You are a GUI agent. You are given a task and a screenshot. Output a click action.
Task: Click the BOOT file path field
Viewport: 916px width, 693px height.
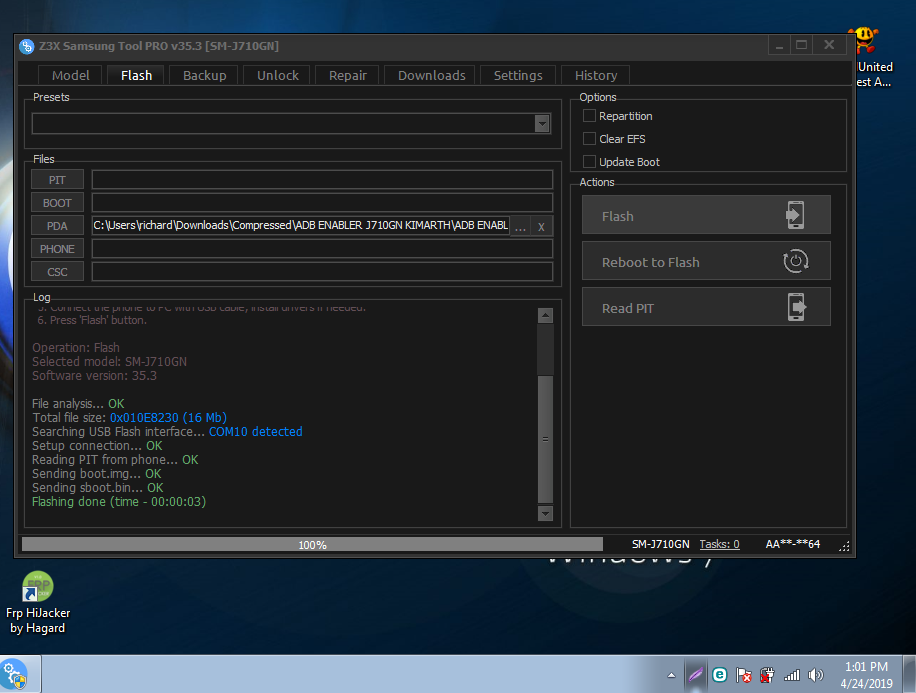click(x=322, y=203)
